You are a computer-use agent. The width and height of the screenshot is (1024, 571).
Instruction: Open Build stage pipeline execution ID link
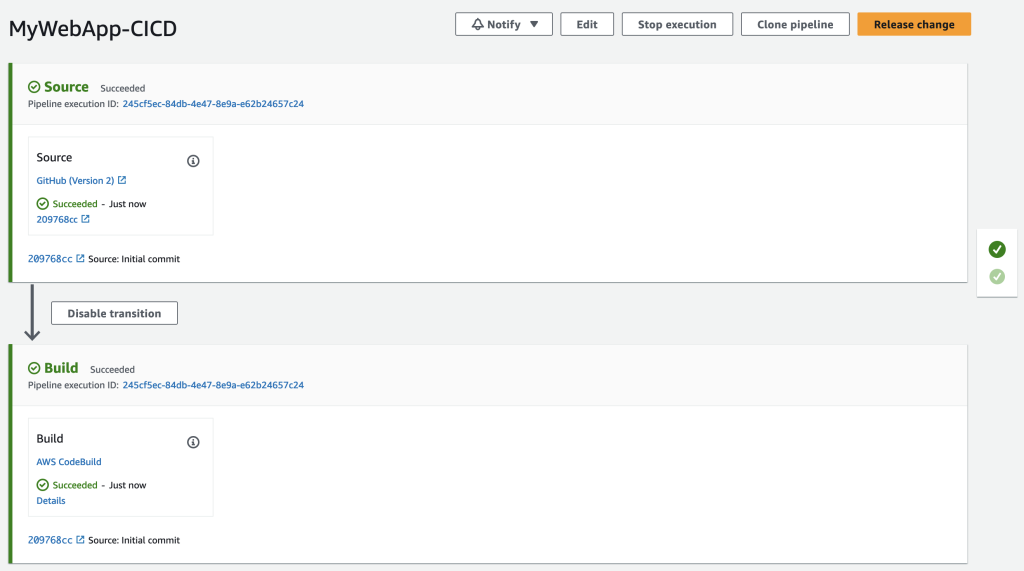(213, 385)
